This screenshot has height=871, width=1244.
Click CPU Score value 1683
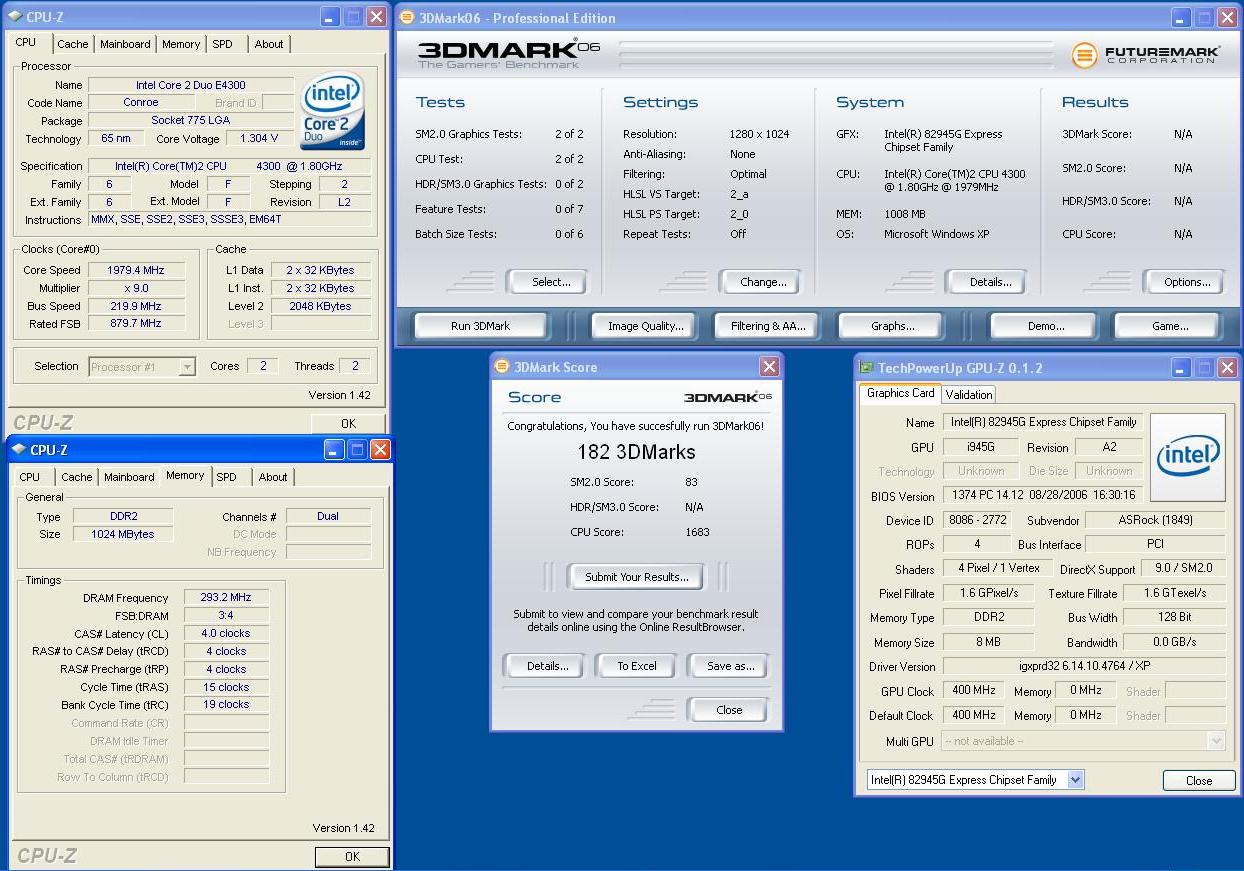697,532
